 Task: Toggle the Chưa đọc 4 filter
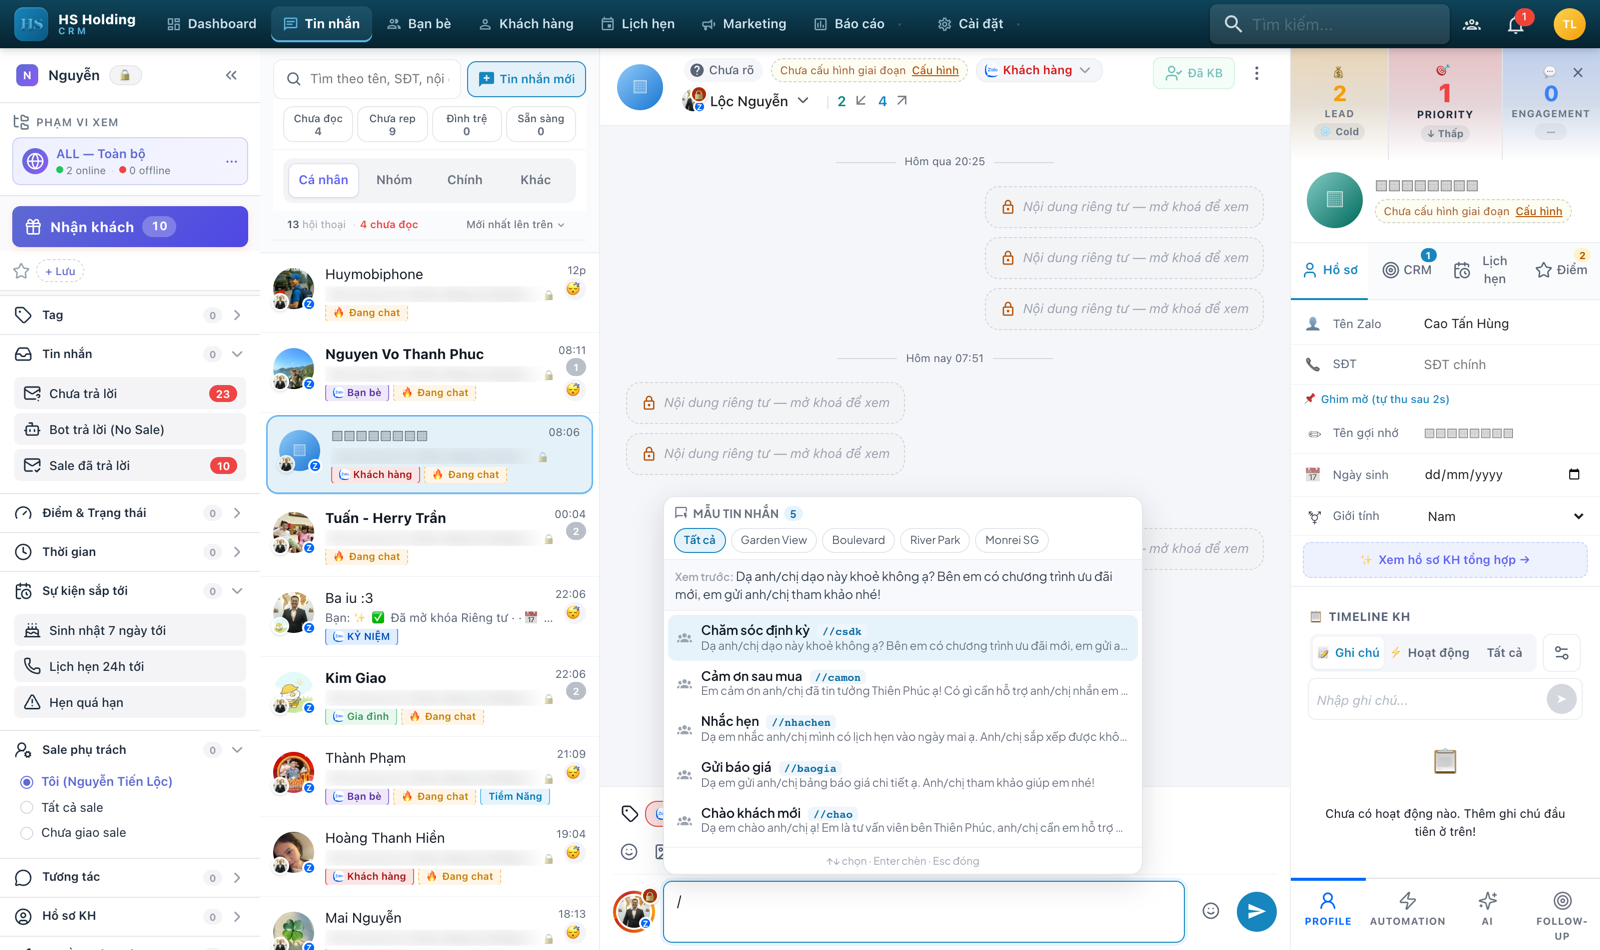(318, 124)
